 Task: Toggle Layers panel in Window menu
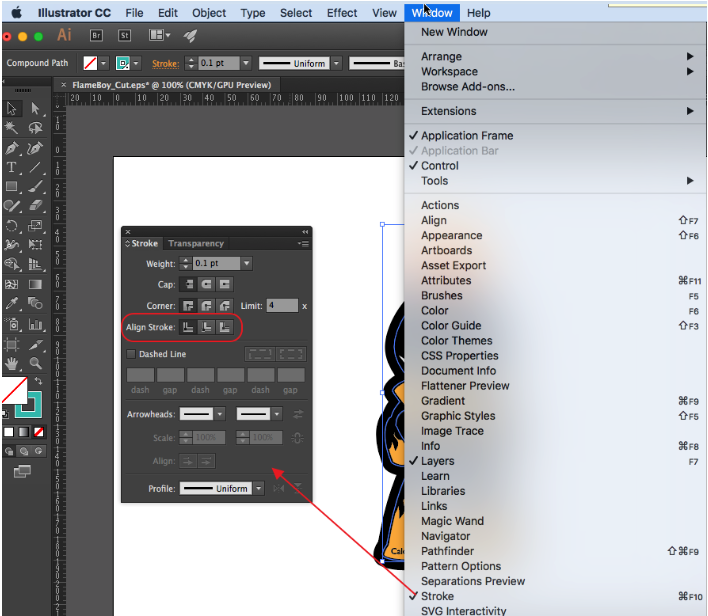click(437, 461)
